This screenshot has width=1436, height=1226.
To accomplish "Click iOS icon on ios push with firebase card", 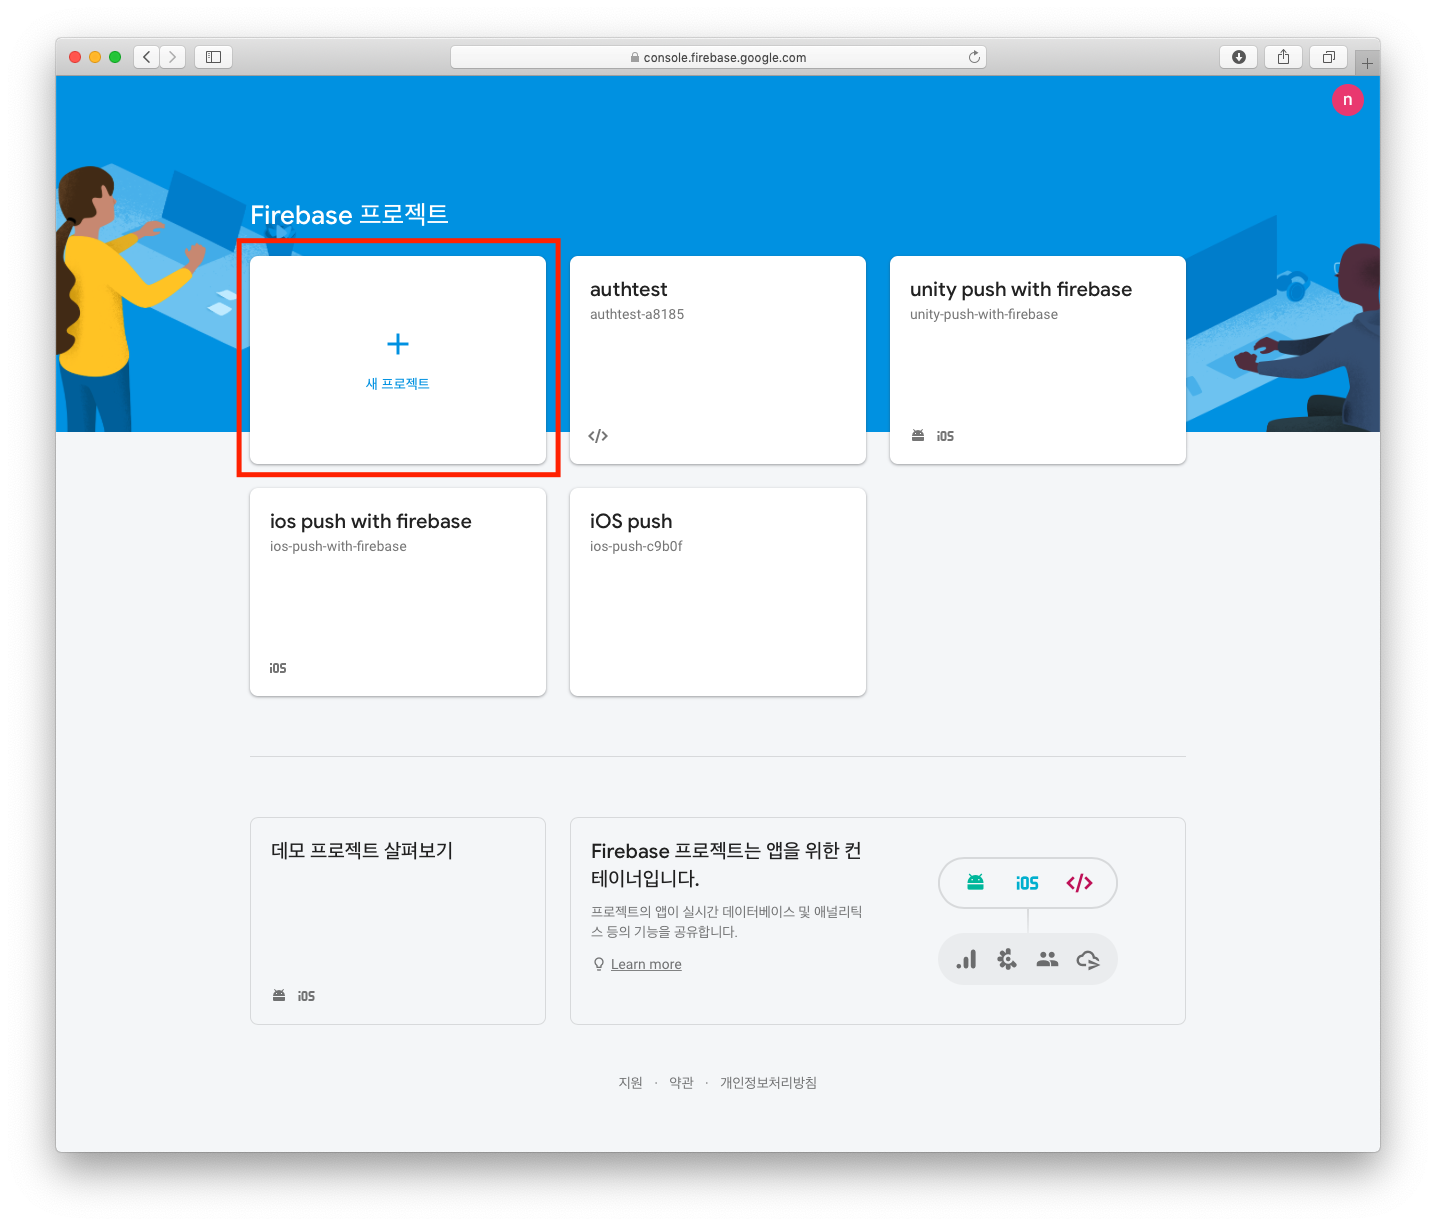I will tap(278, 668).
